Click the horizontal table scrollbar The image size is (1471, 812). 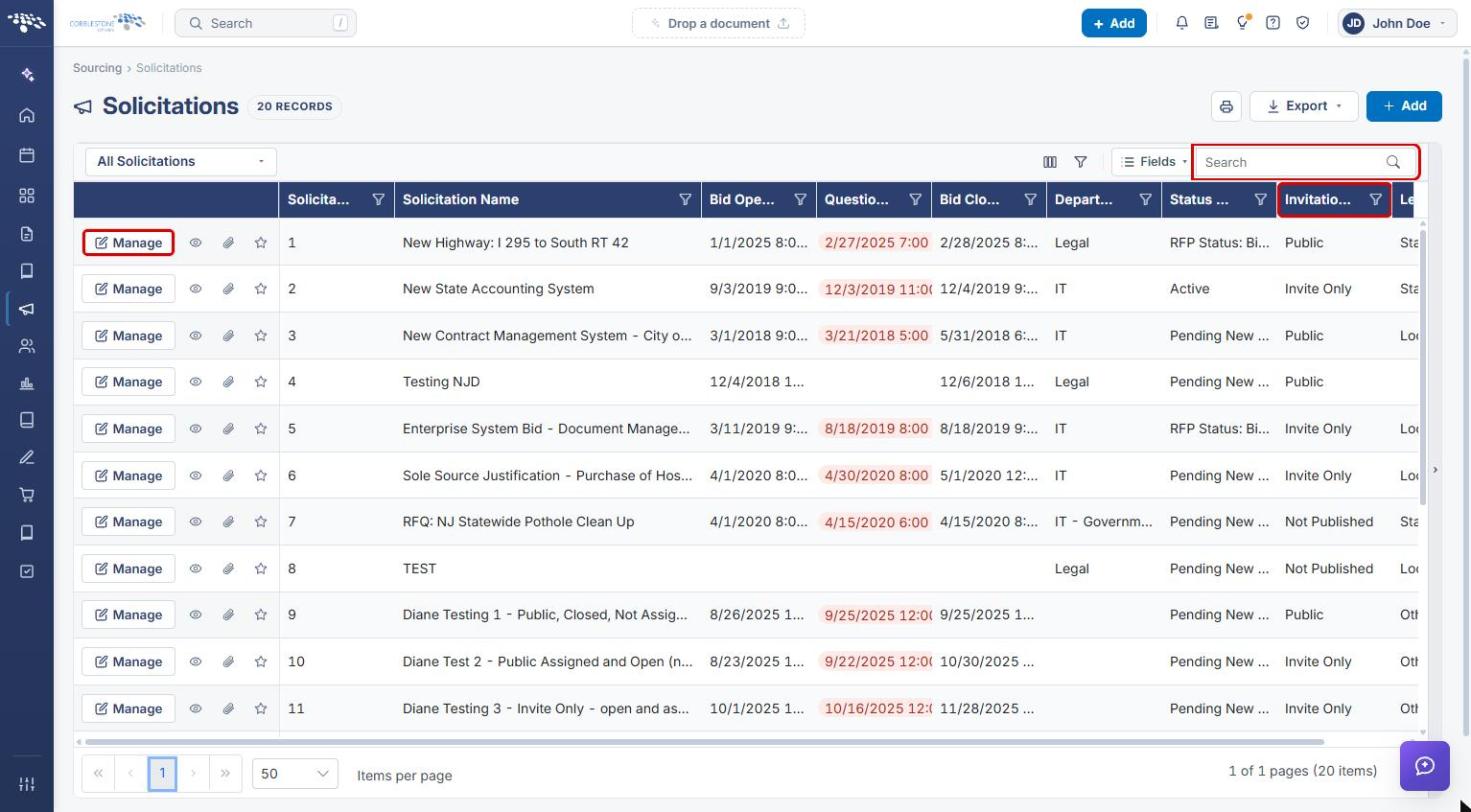click(704, 742)
